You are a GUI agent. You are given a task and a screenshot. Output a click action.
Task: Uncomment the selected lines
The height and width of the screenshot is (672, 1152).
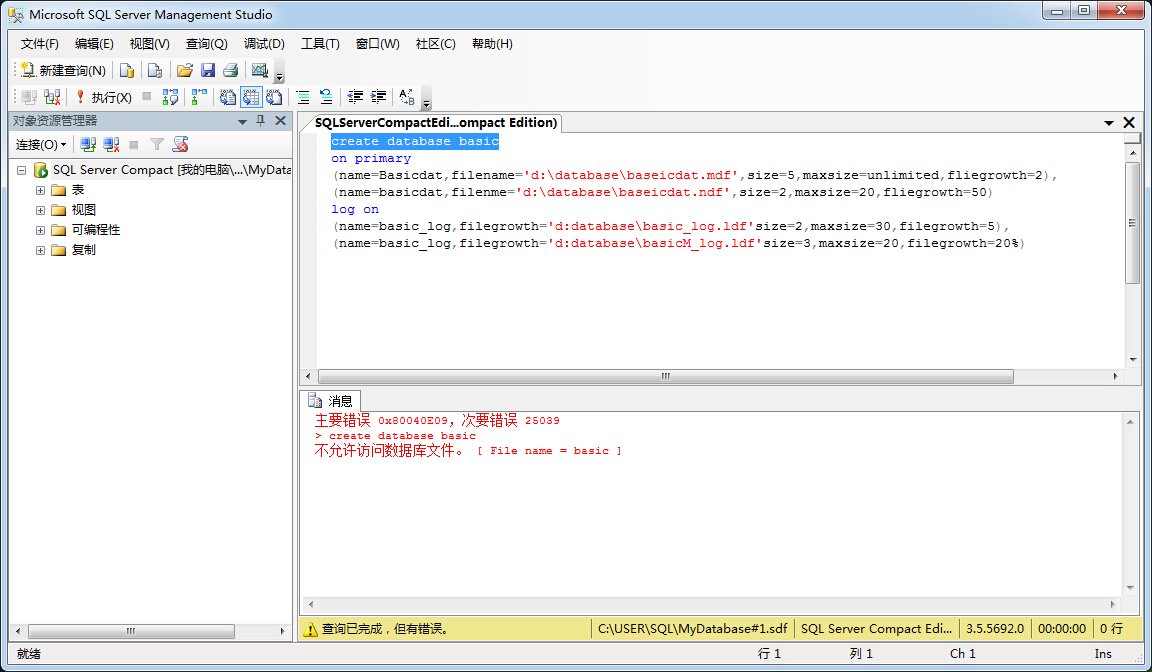326,97
